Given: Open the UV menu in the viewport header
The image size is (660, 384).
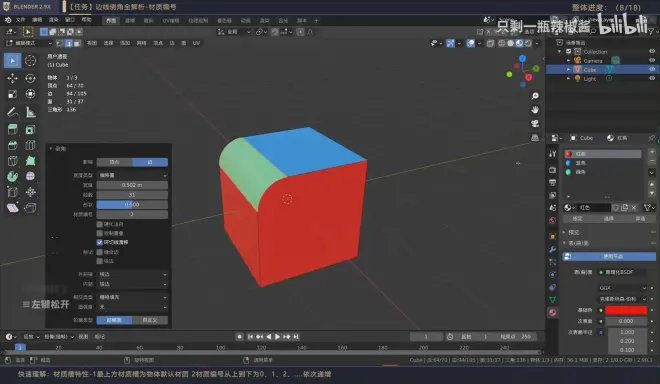Looking at the screenshot, I should tap(196, 43).
